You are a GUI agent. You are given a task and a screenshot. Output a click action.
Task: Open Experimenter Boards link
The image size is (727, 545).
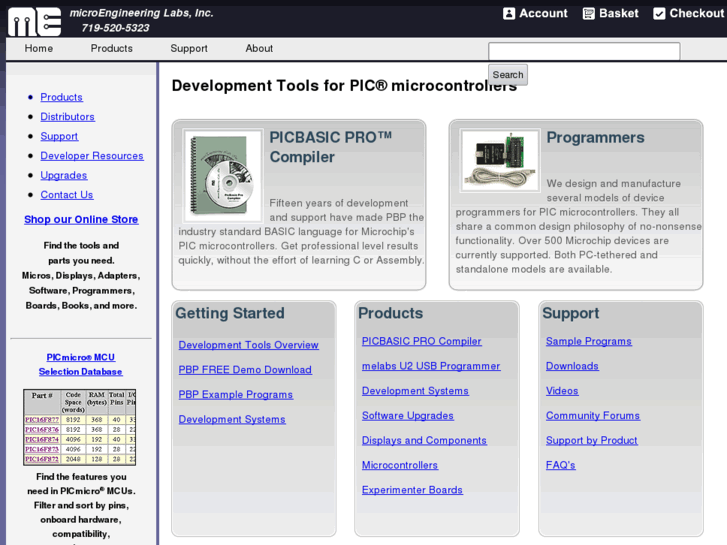coord(412,490)
